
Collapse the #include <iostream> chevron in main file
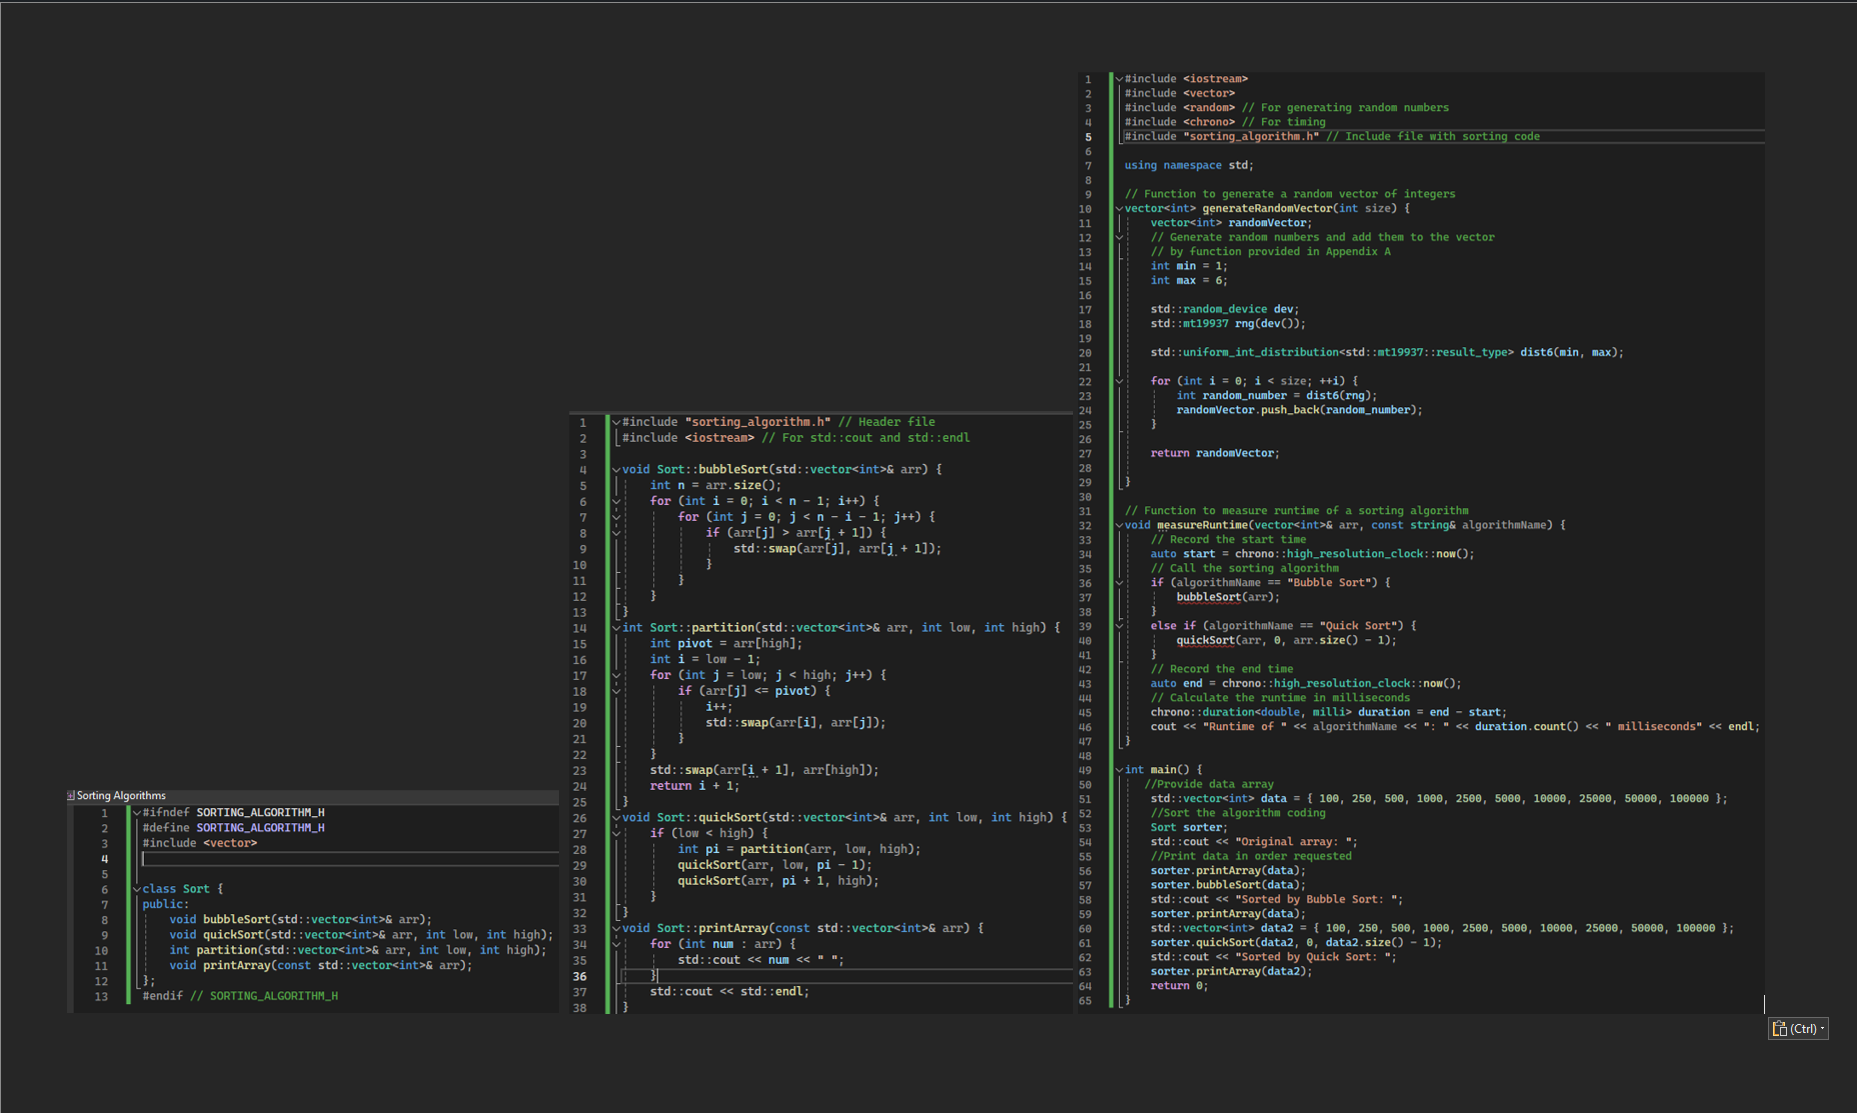click(x=1119, y=79)
